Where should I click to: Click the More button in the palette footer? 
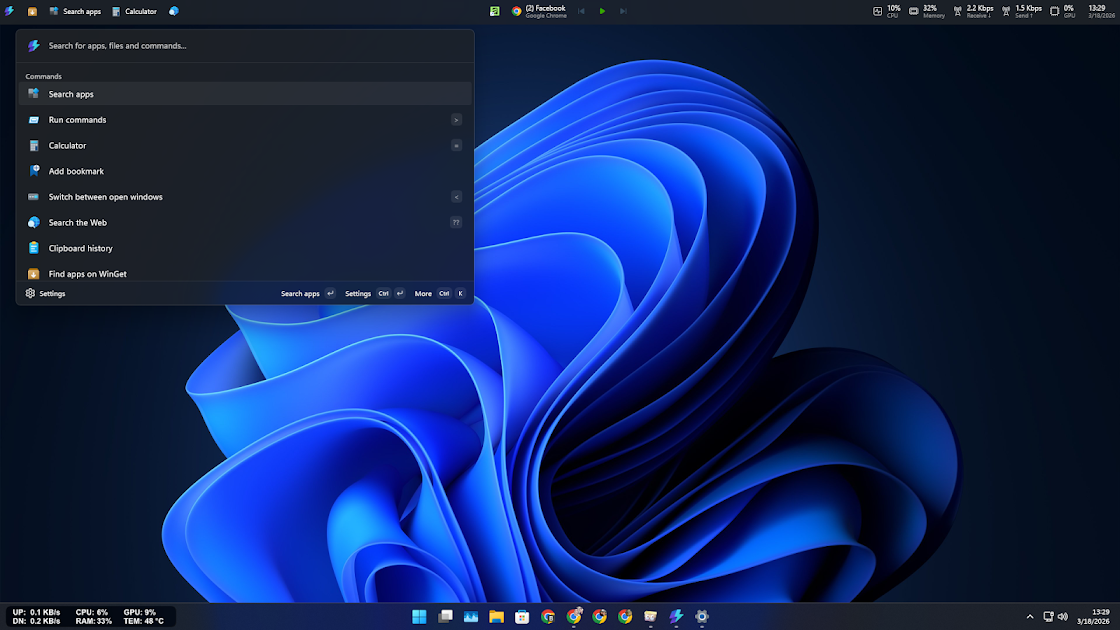pyautogui.click(x=423, y=293)
